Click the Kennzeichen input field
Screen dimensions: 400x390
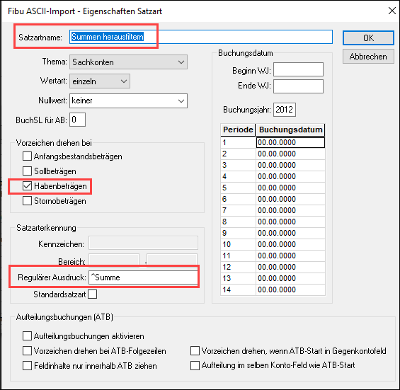143,243
